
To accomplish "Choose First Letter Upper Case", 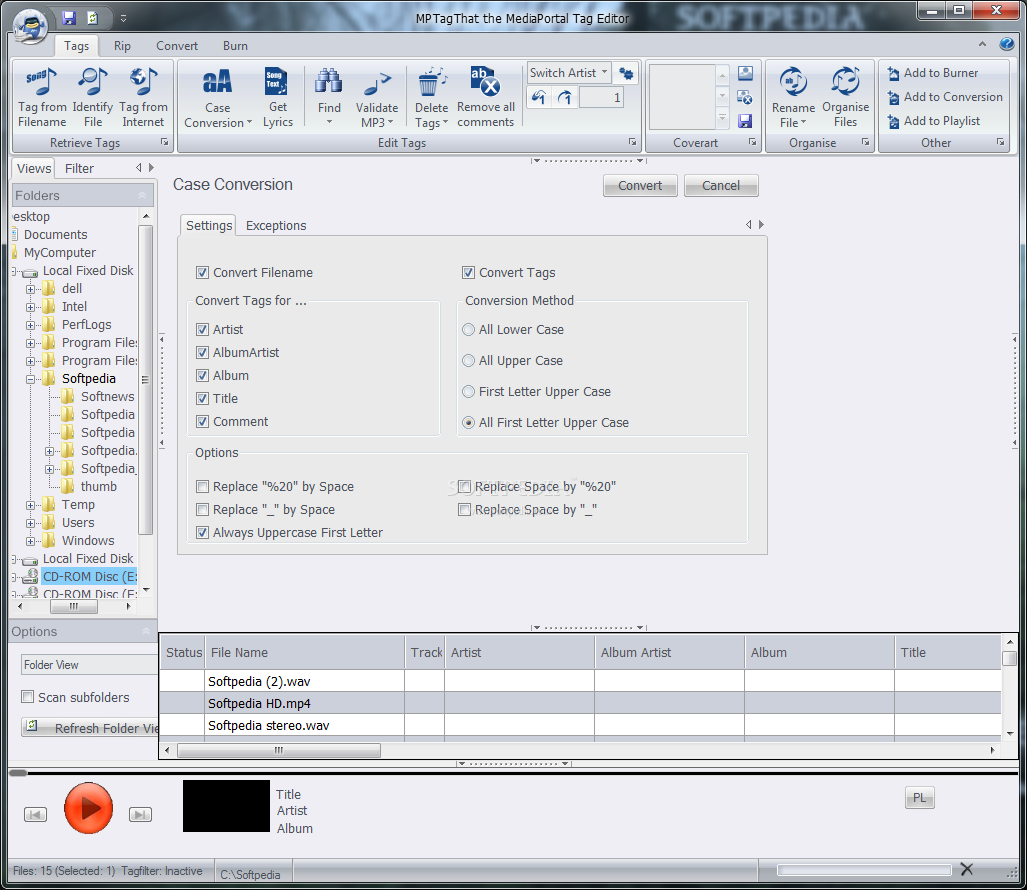I will pyautogui.click(x=468, y=392).
